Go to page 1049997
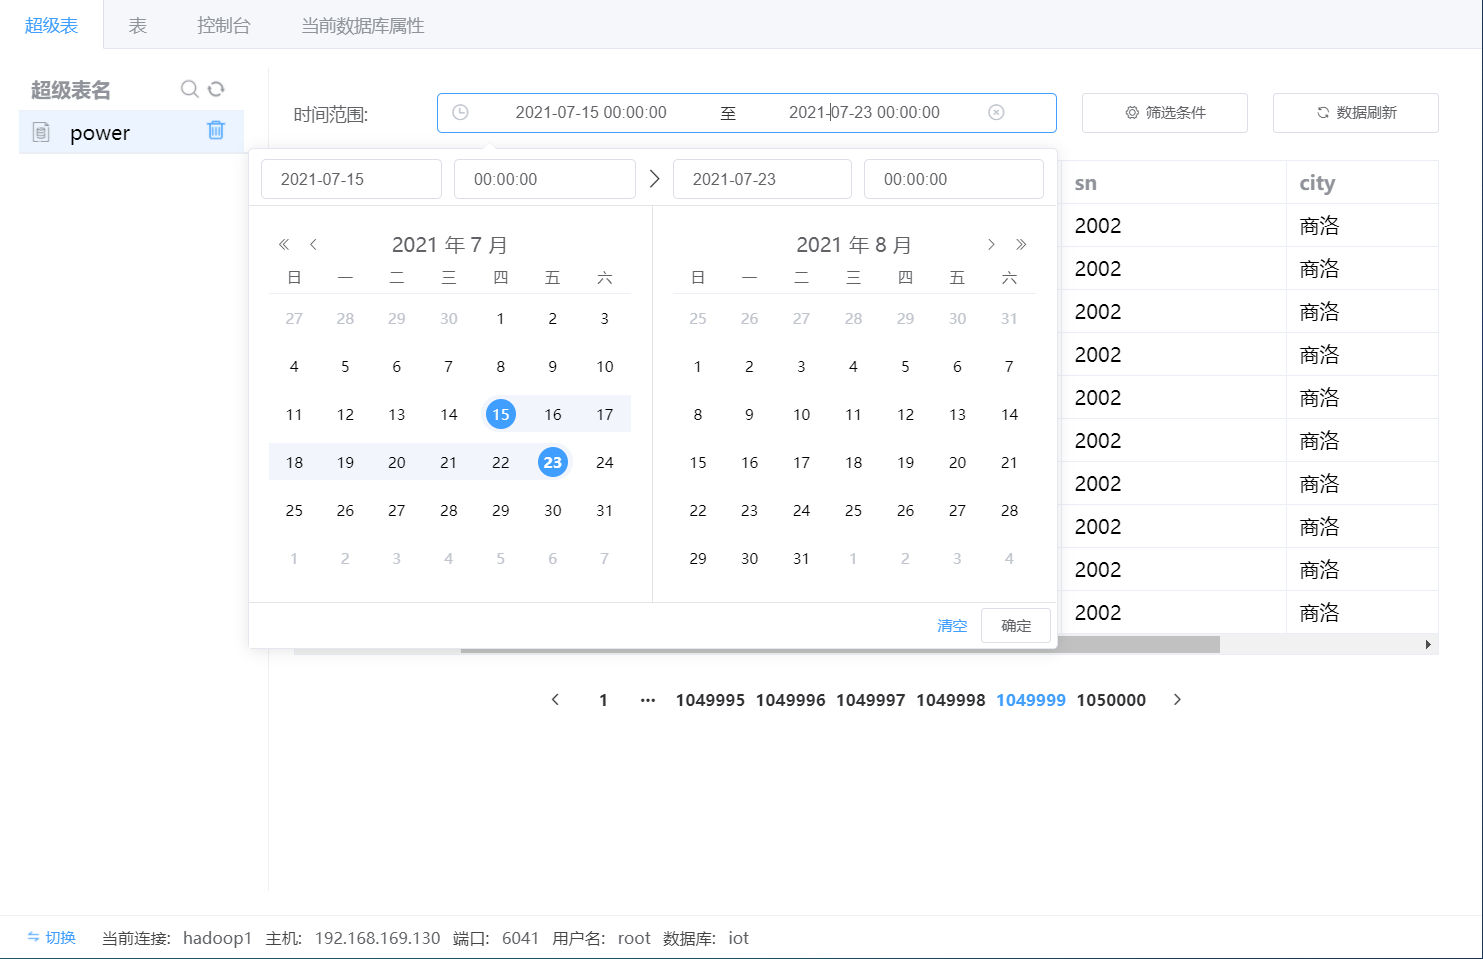 tap(870, 700)
